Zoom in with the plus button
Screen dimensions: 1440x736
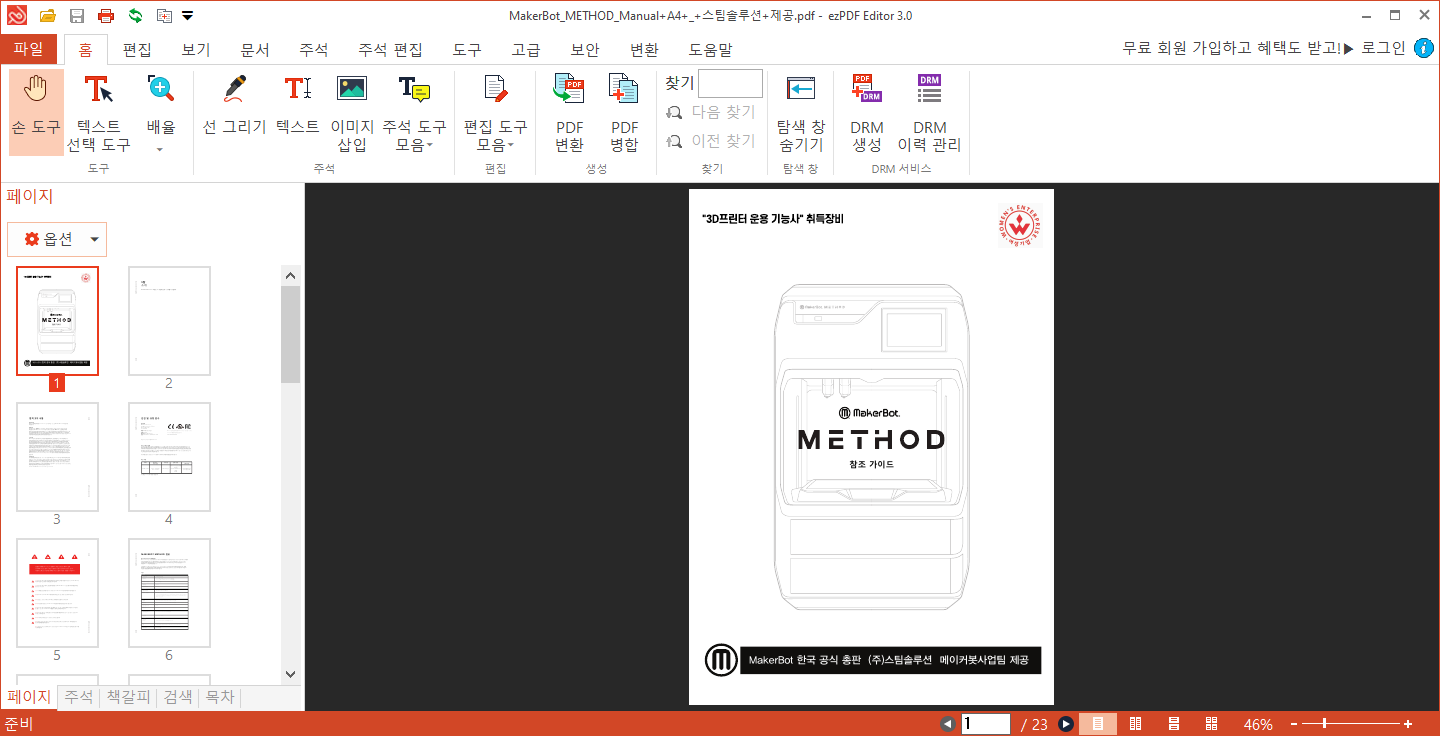(x=1408, y=724)
